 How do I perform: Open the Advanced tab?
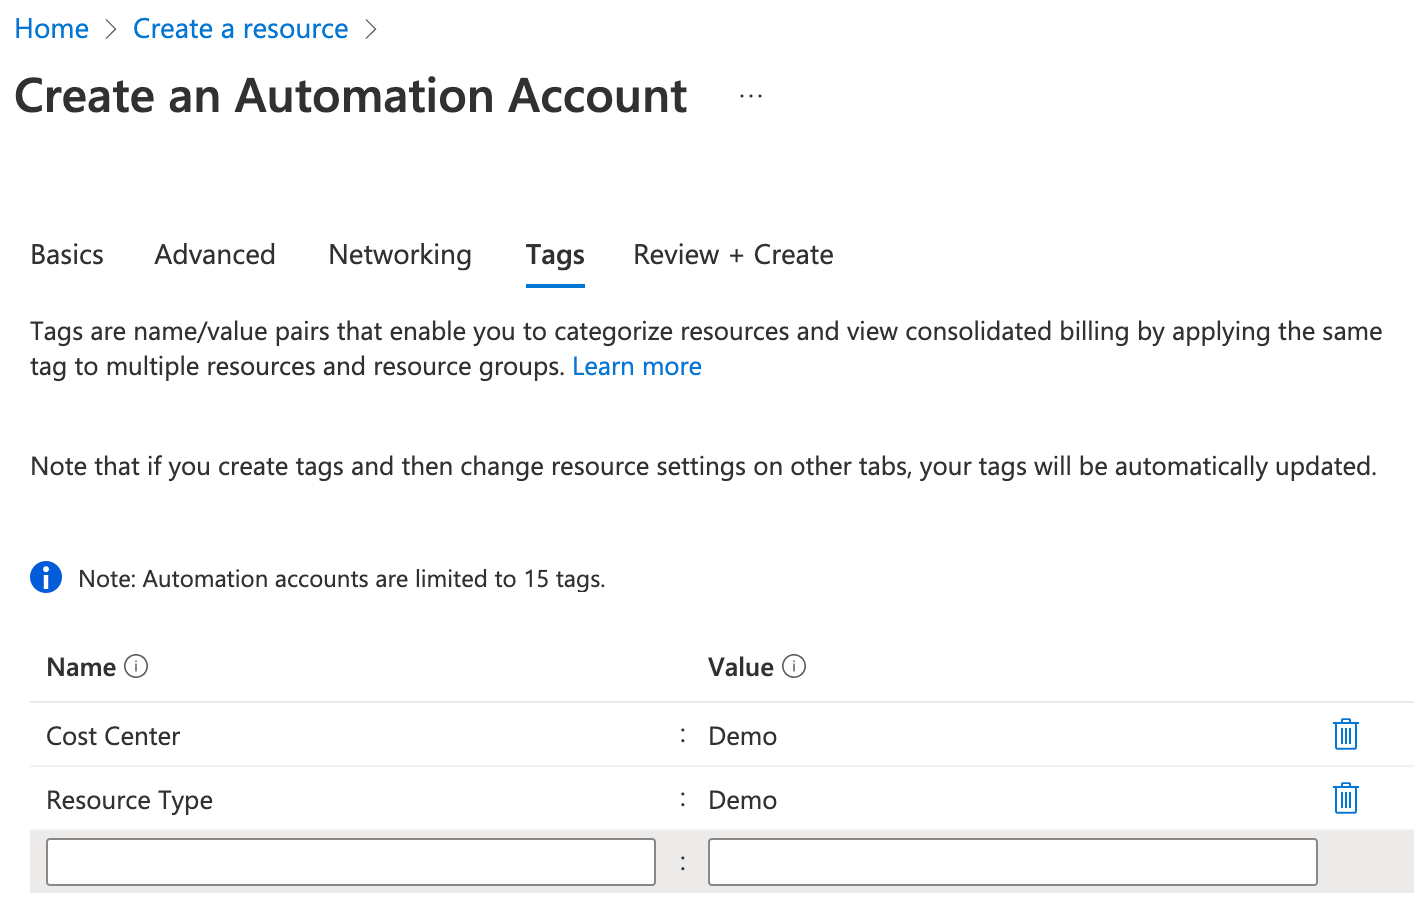click(x=215, y=255)
